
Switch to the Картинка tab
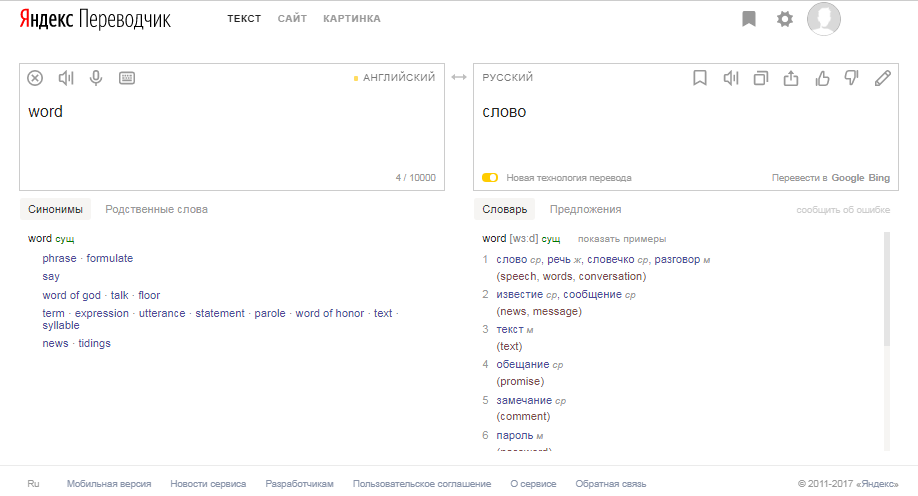(x=352, y=19)
